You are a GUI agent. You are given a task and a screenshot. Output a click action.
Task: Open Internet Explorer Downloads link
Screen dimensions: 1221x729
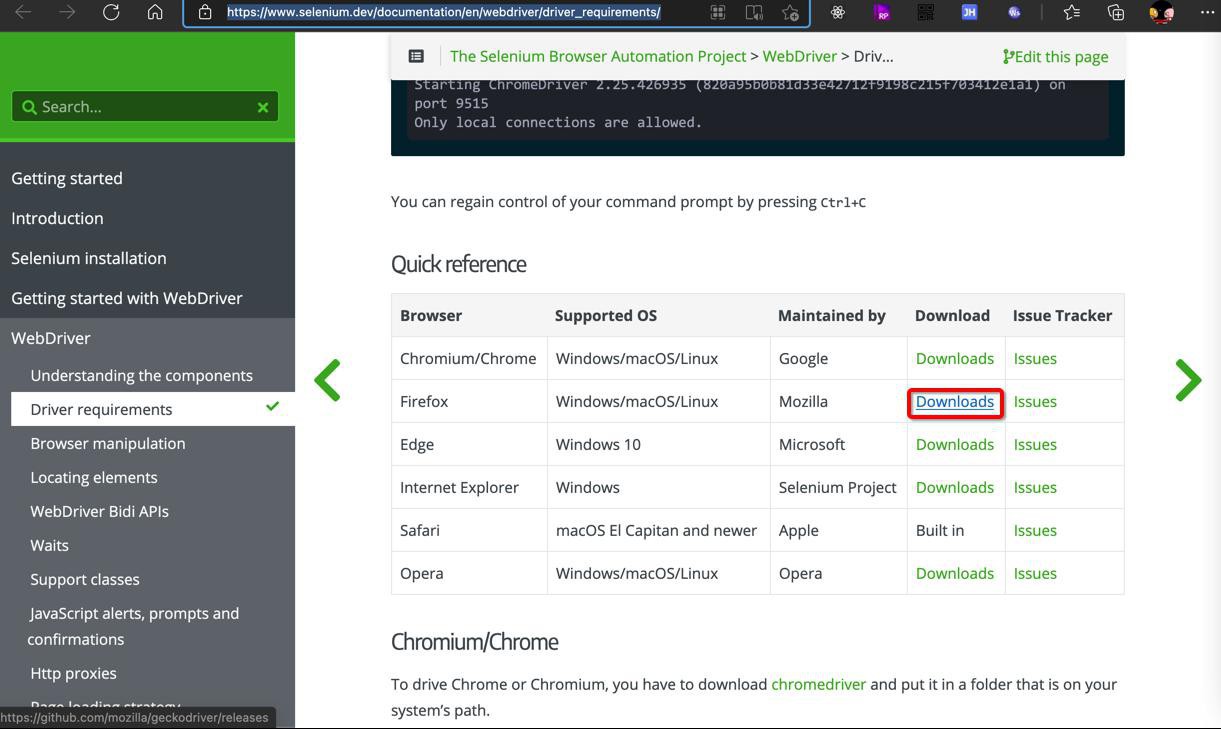[955, 487]
